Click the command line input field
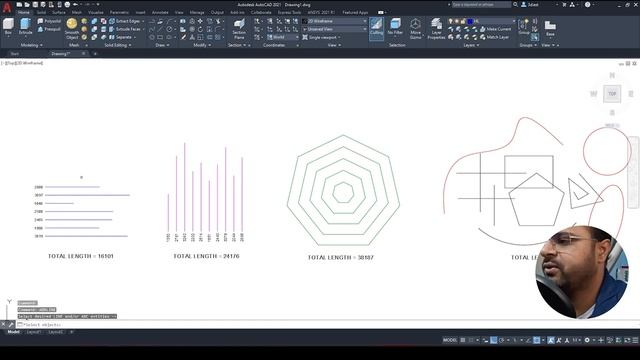 pos(327,324)
